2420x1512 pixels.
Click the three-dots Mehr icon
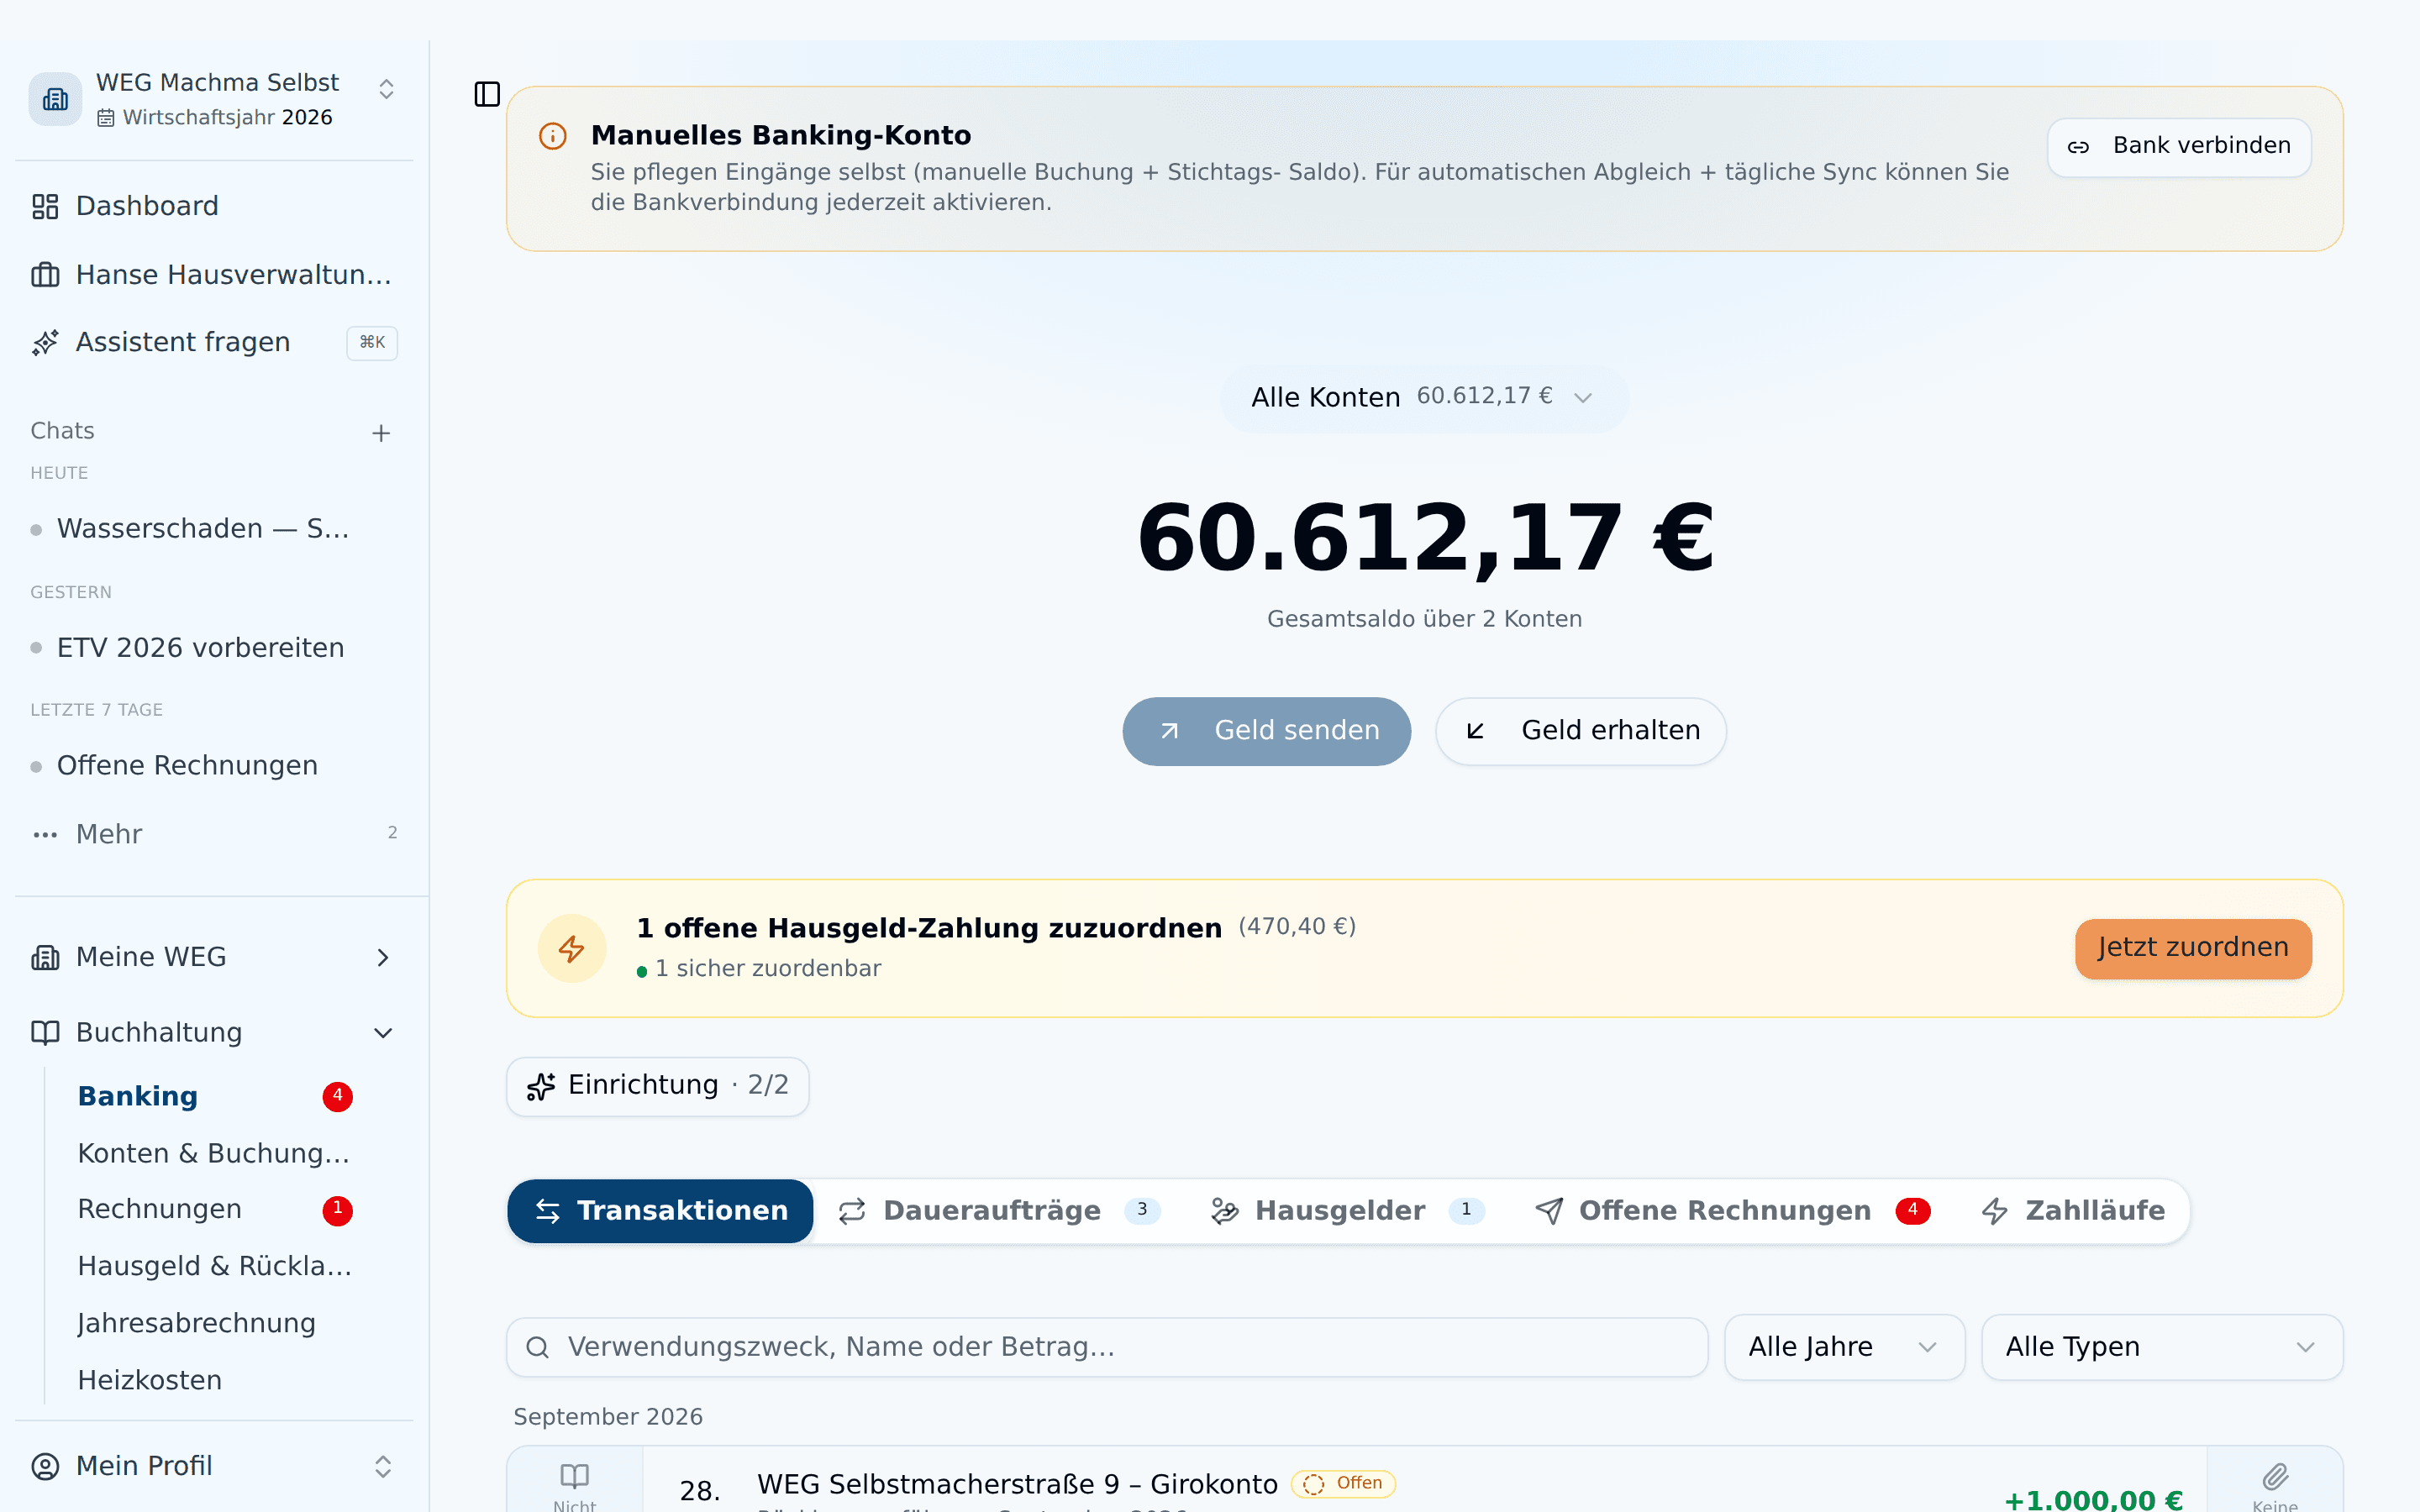(x=45, y=834)
